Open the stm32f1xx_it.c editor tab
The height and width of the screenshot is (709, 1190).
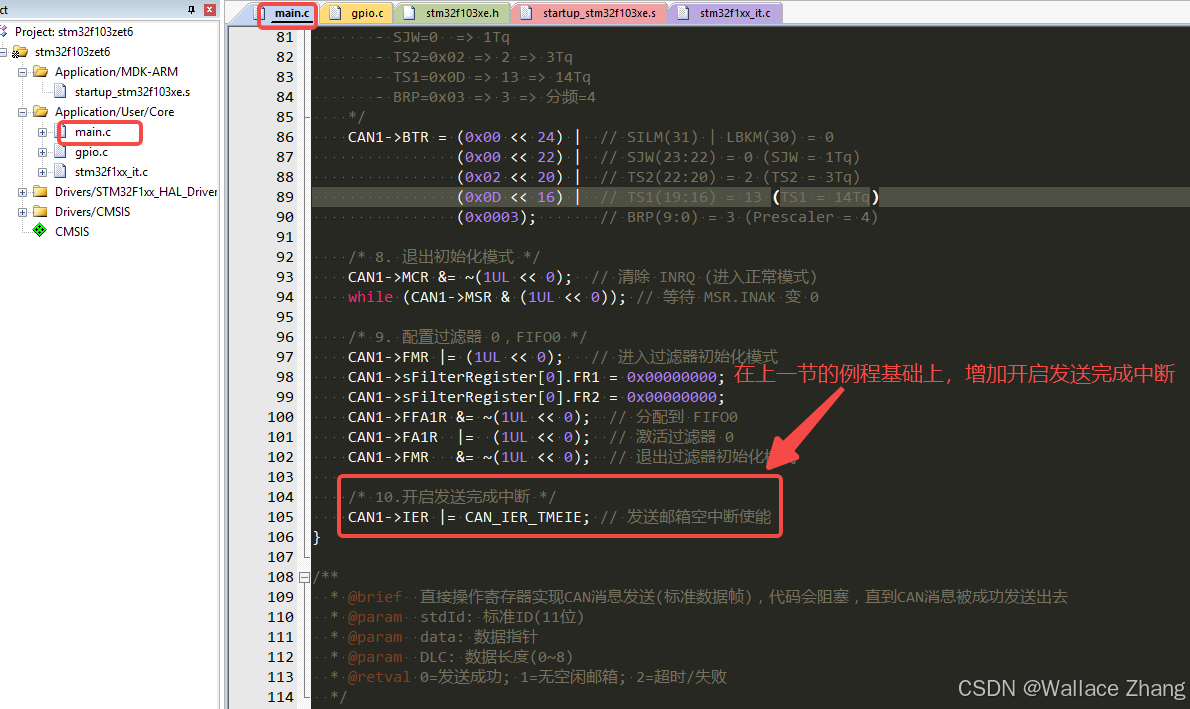tap(726, 13)
